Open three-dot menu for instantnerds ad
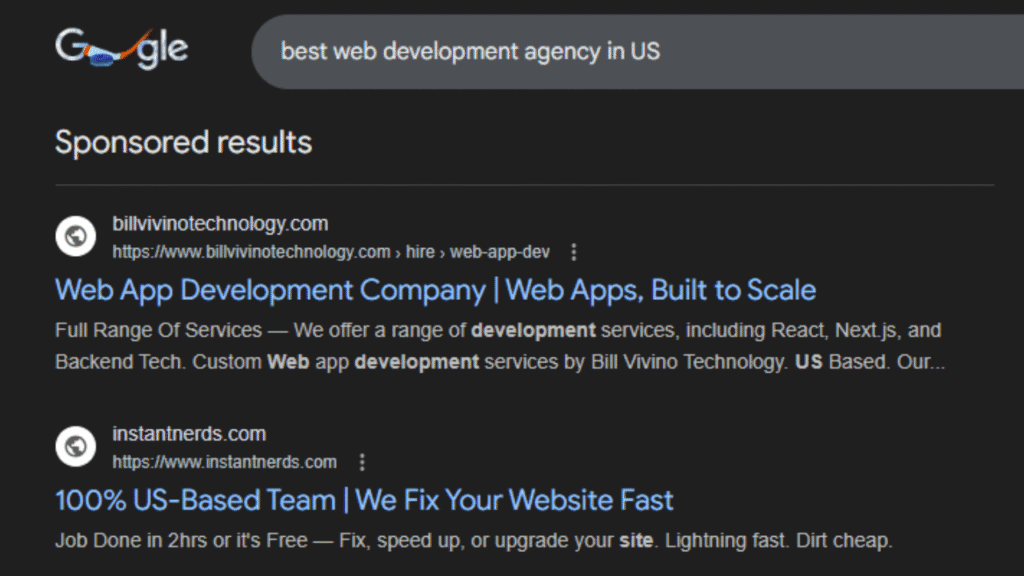The image size is (1024, 576). tap(362, 462)
